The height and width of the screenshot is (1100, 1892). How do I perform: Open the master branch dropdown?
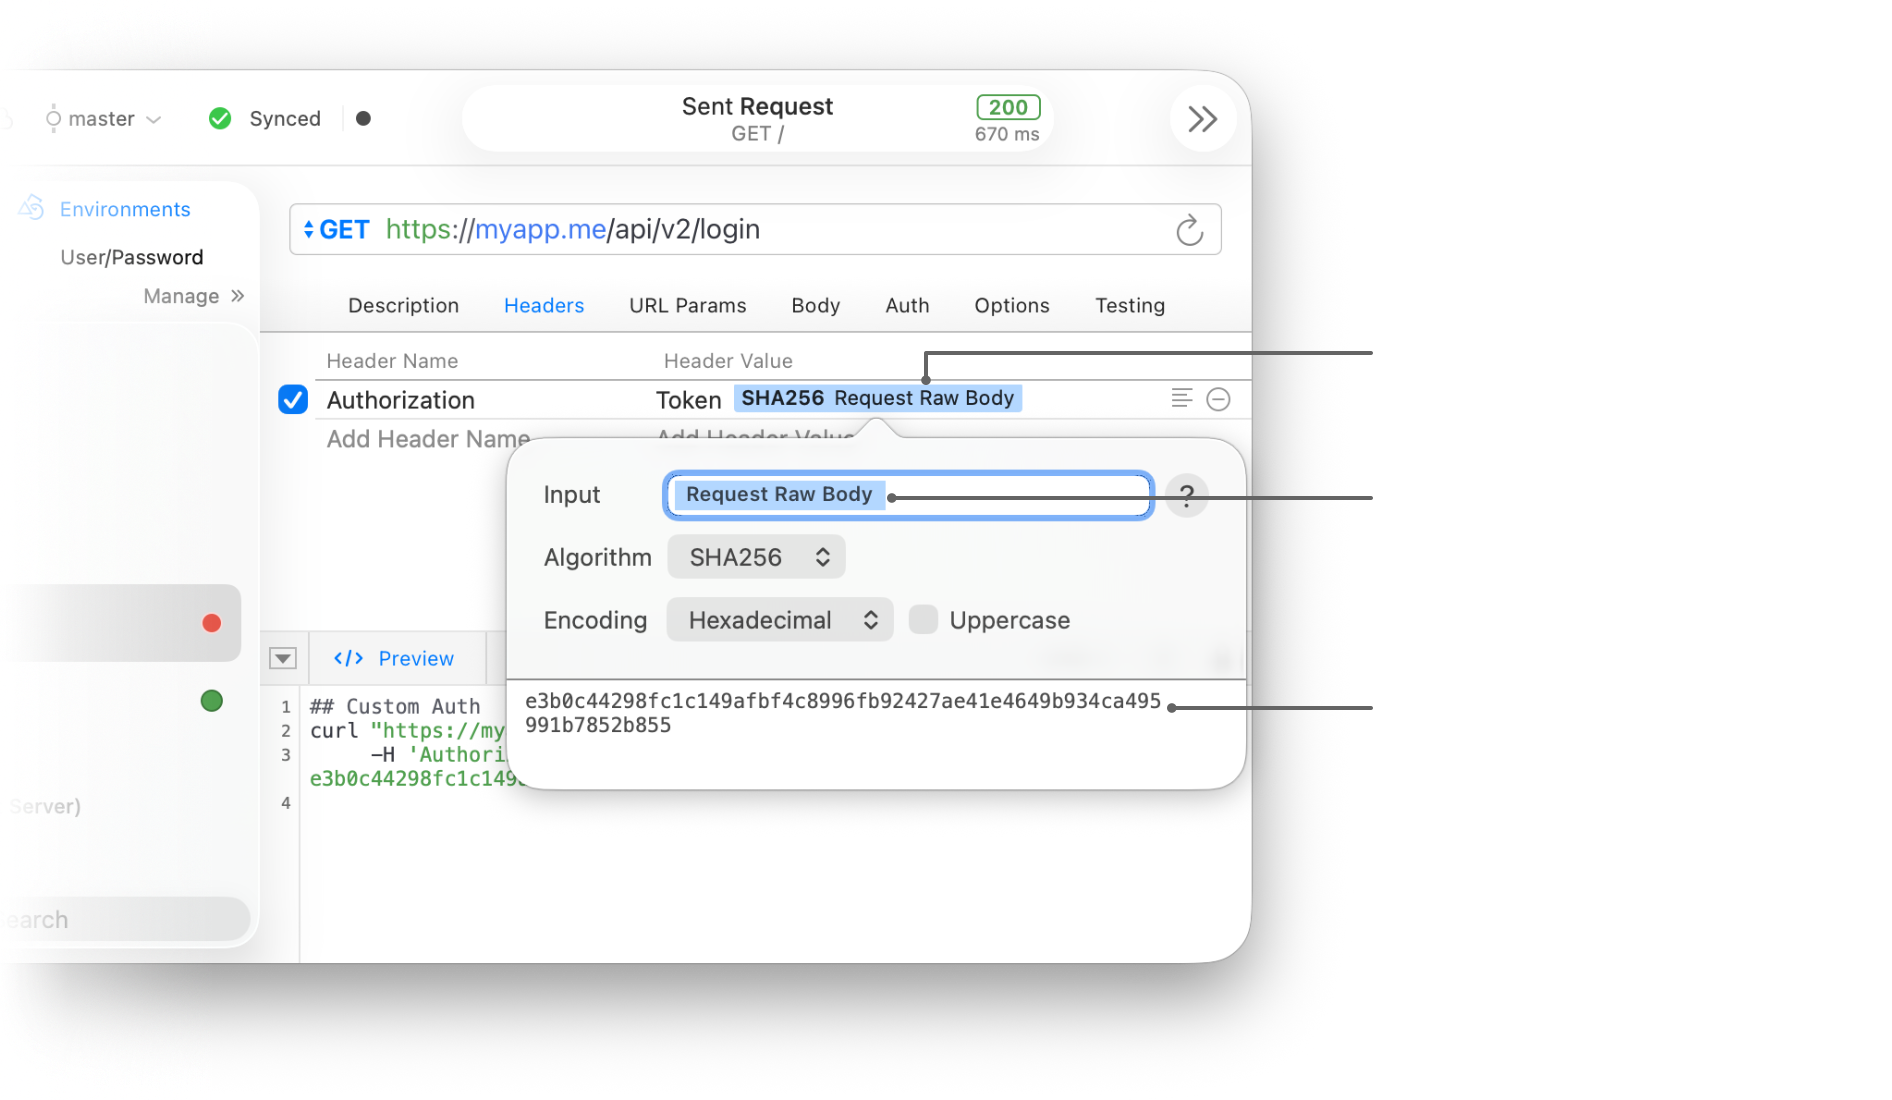[104, 119]
